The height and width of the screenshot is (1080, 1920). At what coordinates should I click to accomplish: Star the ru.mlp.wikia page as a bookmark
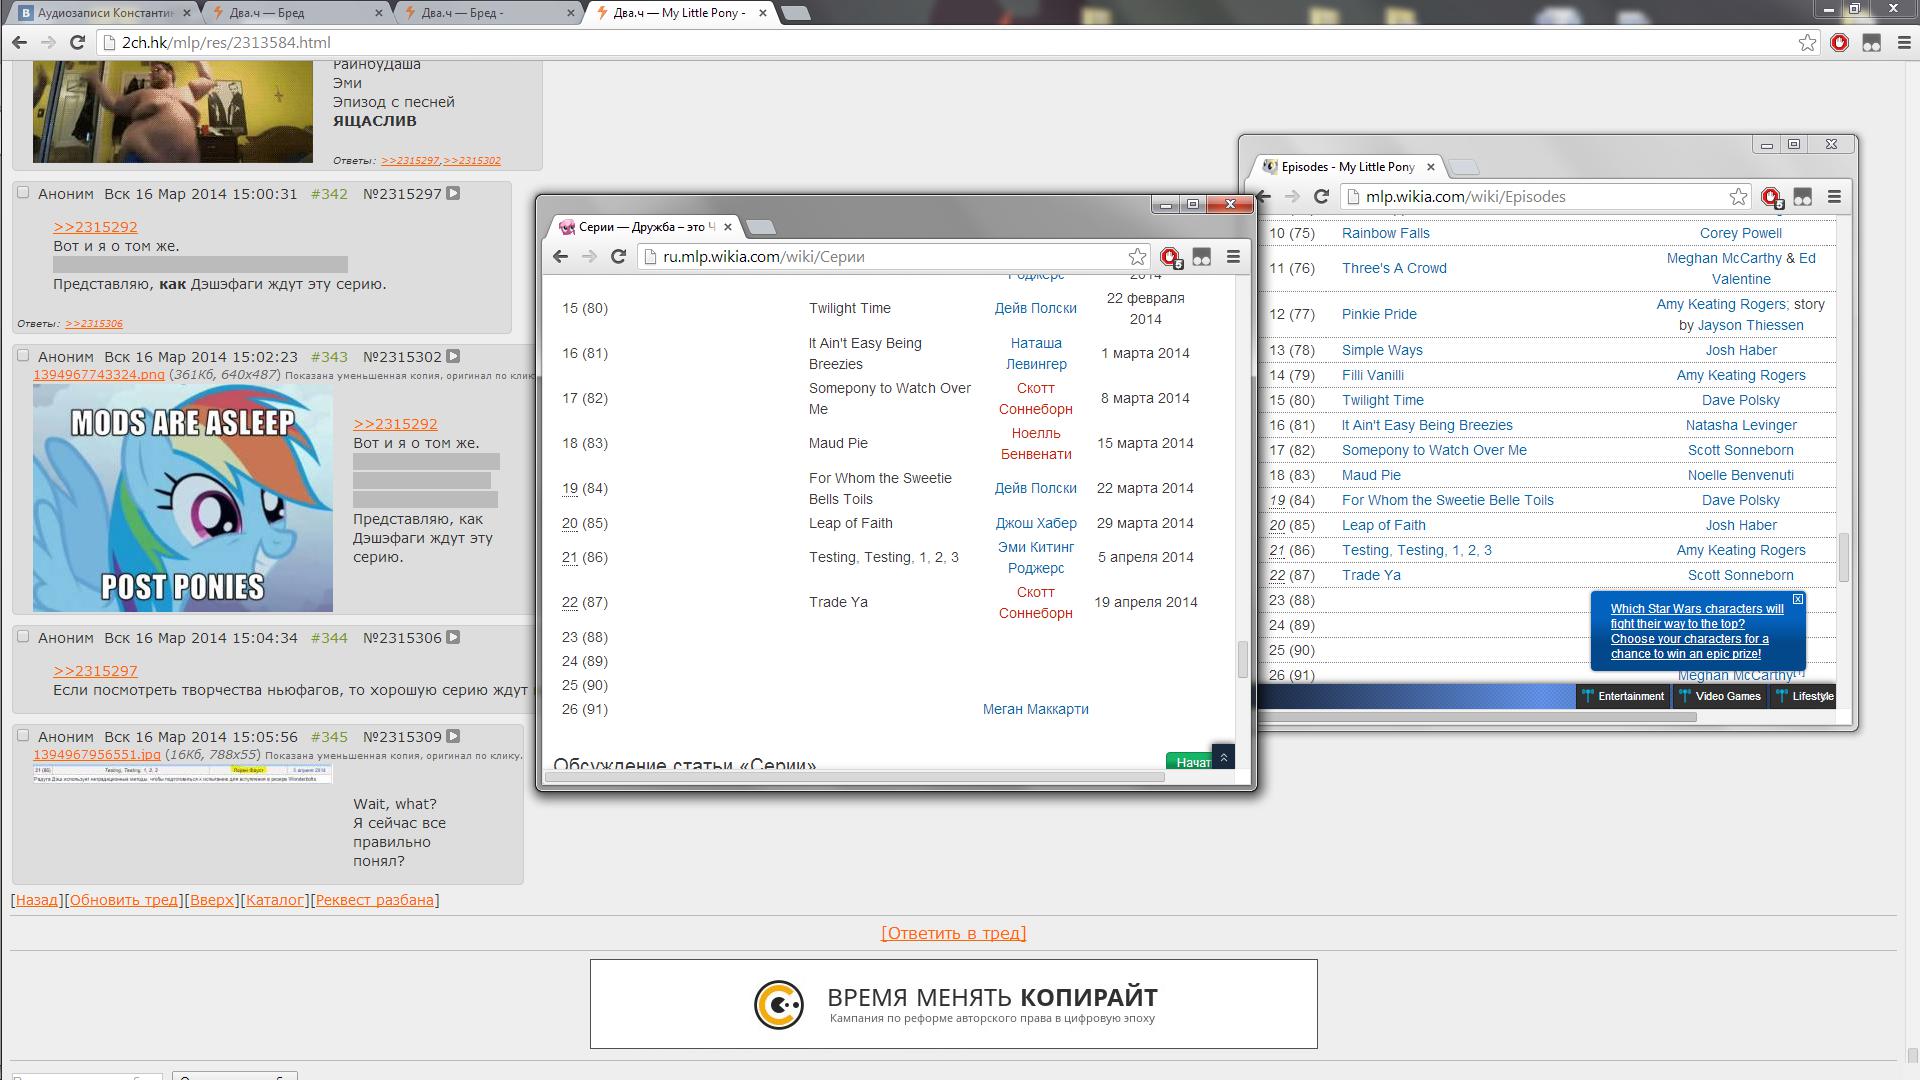point(1137,257)
